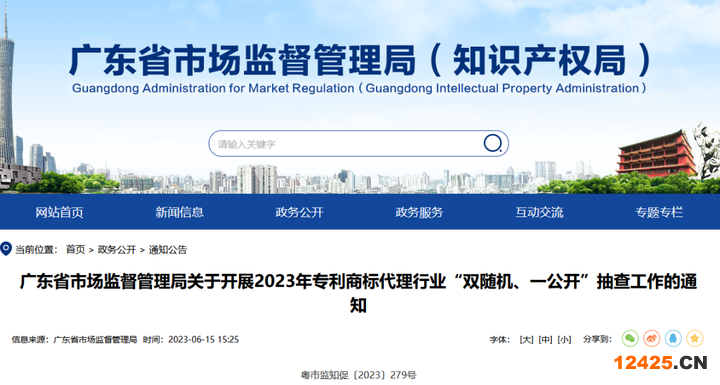Share to Qzone using the star icon
720x385 pixels.
point(695,339)
